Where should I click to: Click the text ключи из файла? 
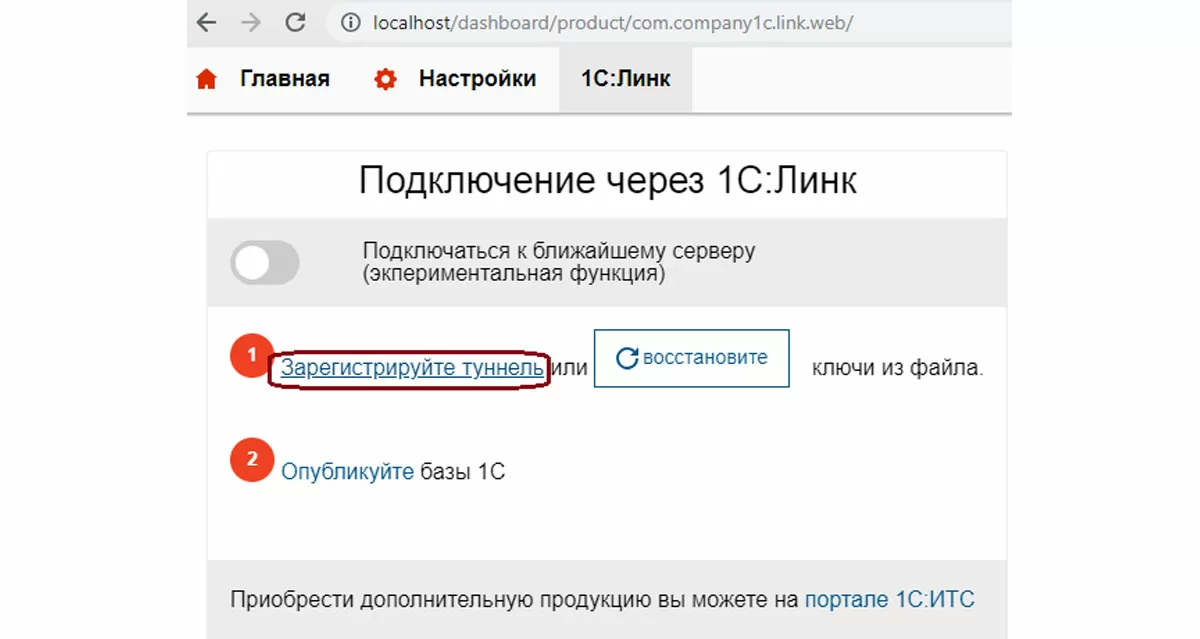898,368
